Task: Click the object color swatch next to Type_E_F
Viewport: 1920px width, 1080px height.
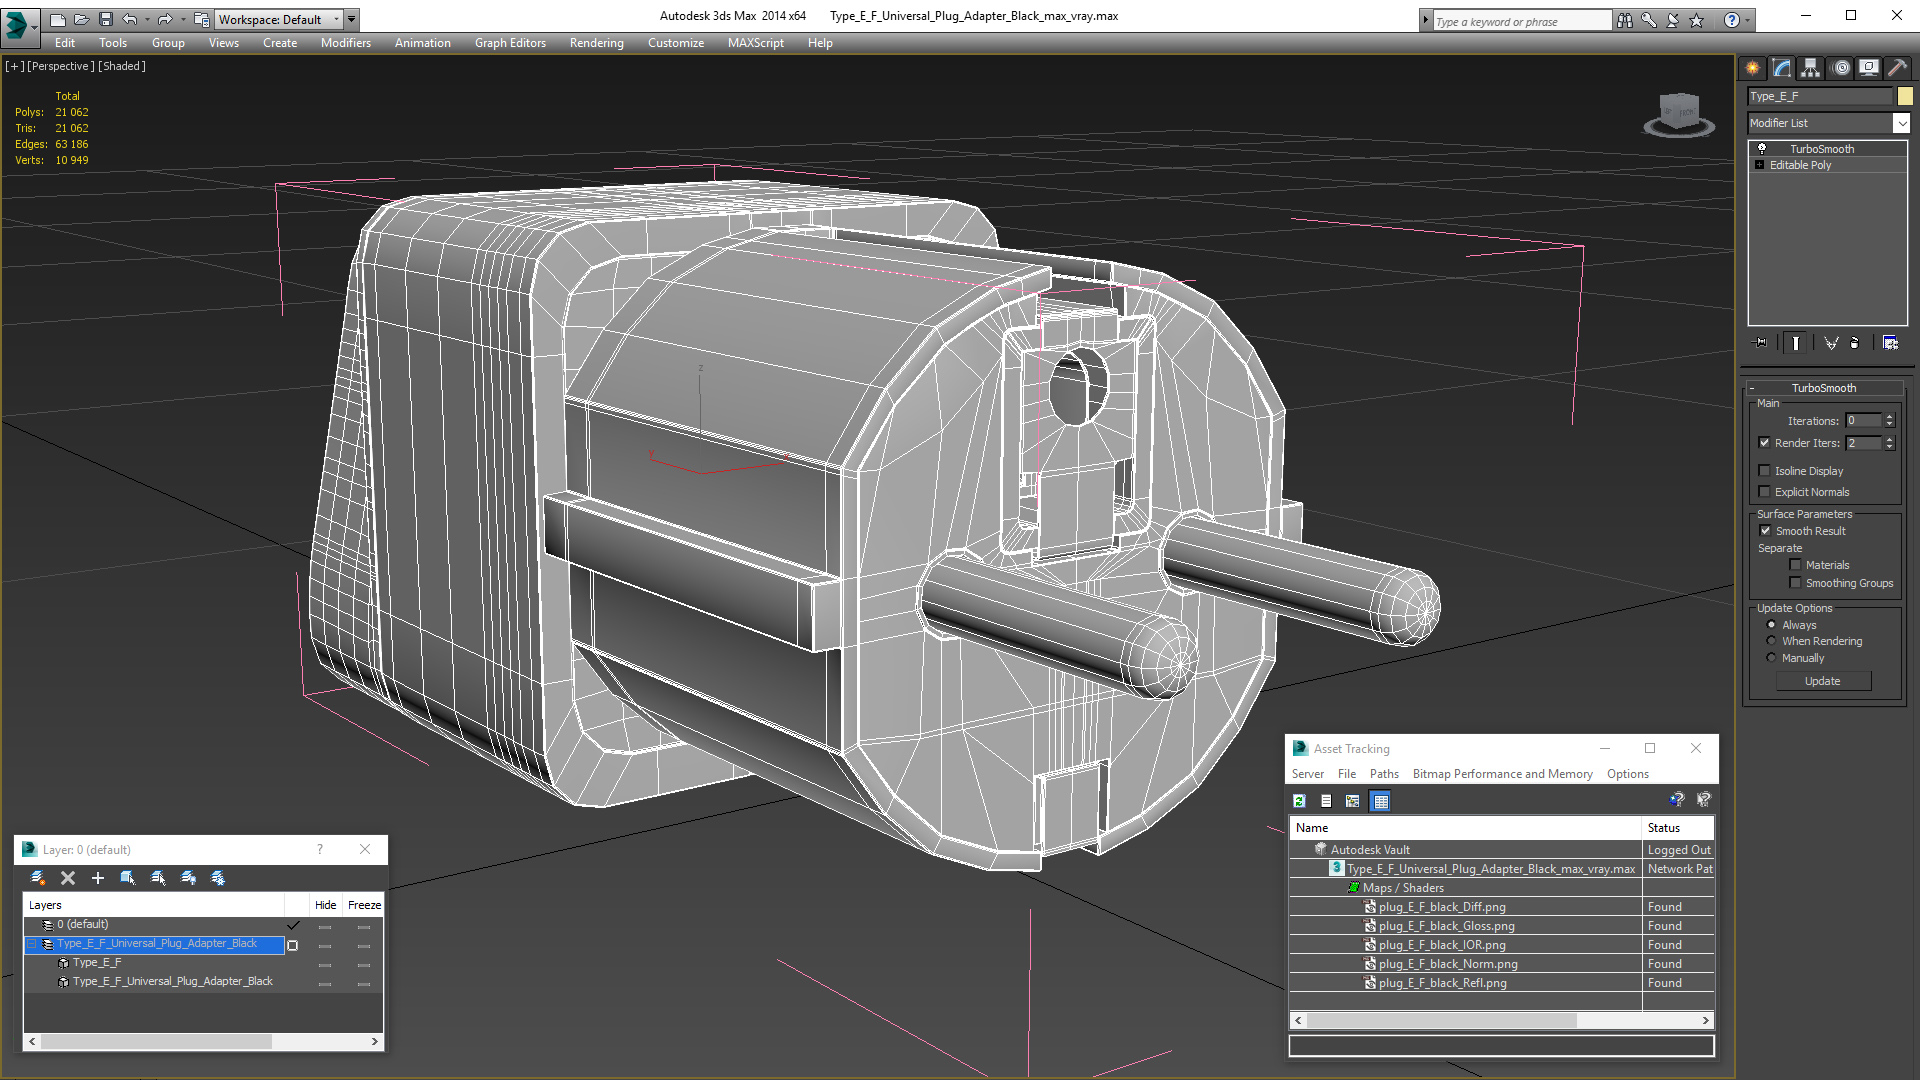Action: (x=1905, y=96)
